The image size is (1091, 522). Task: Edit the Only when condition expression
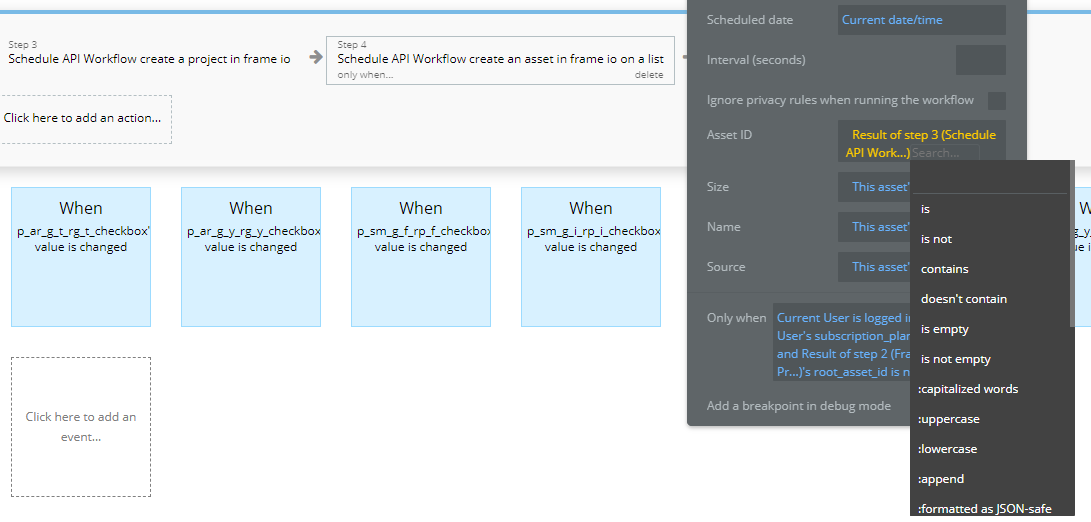pos(842,345)
